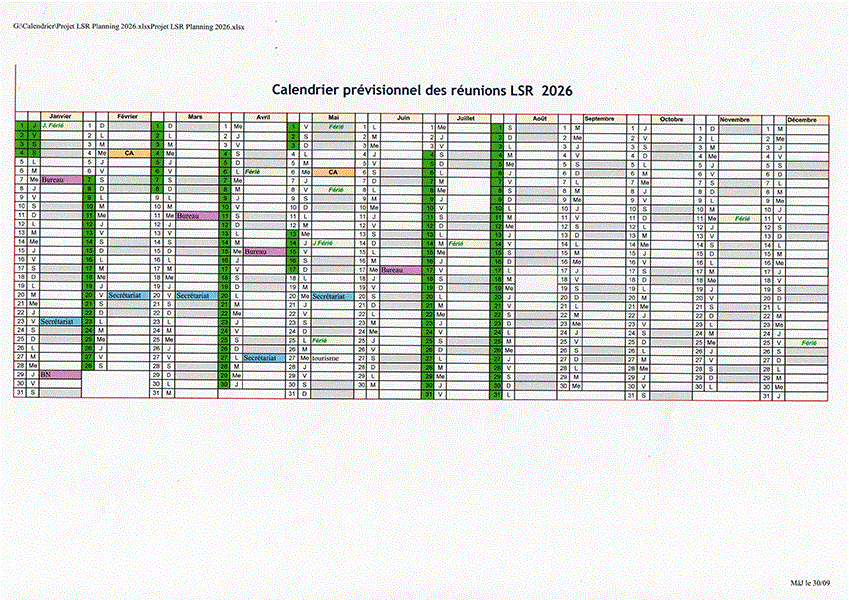
Task: Select the Secrétariat entry on 27 Avril
Action: [x=259, y=357]
